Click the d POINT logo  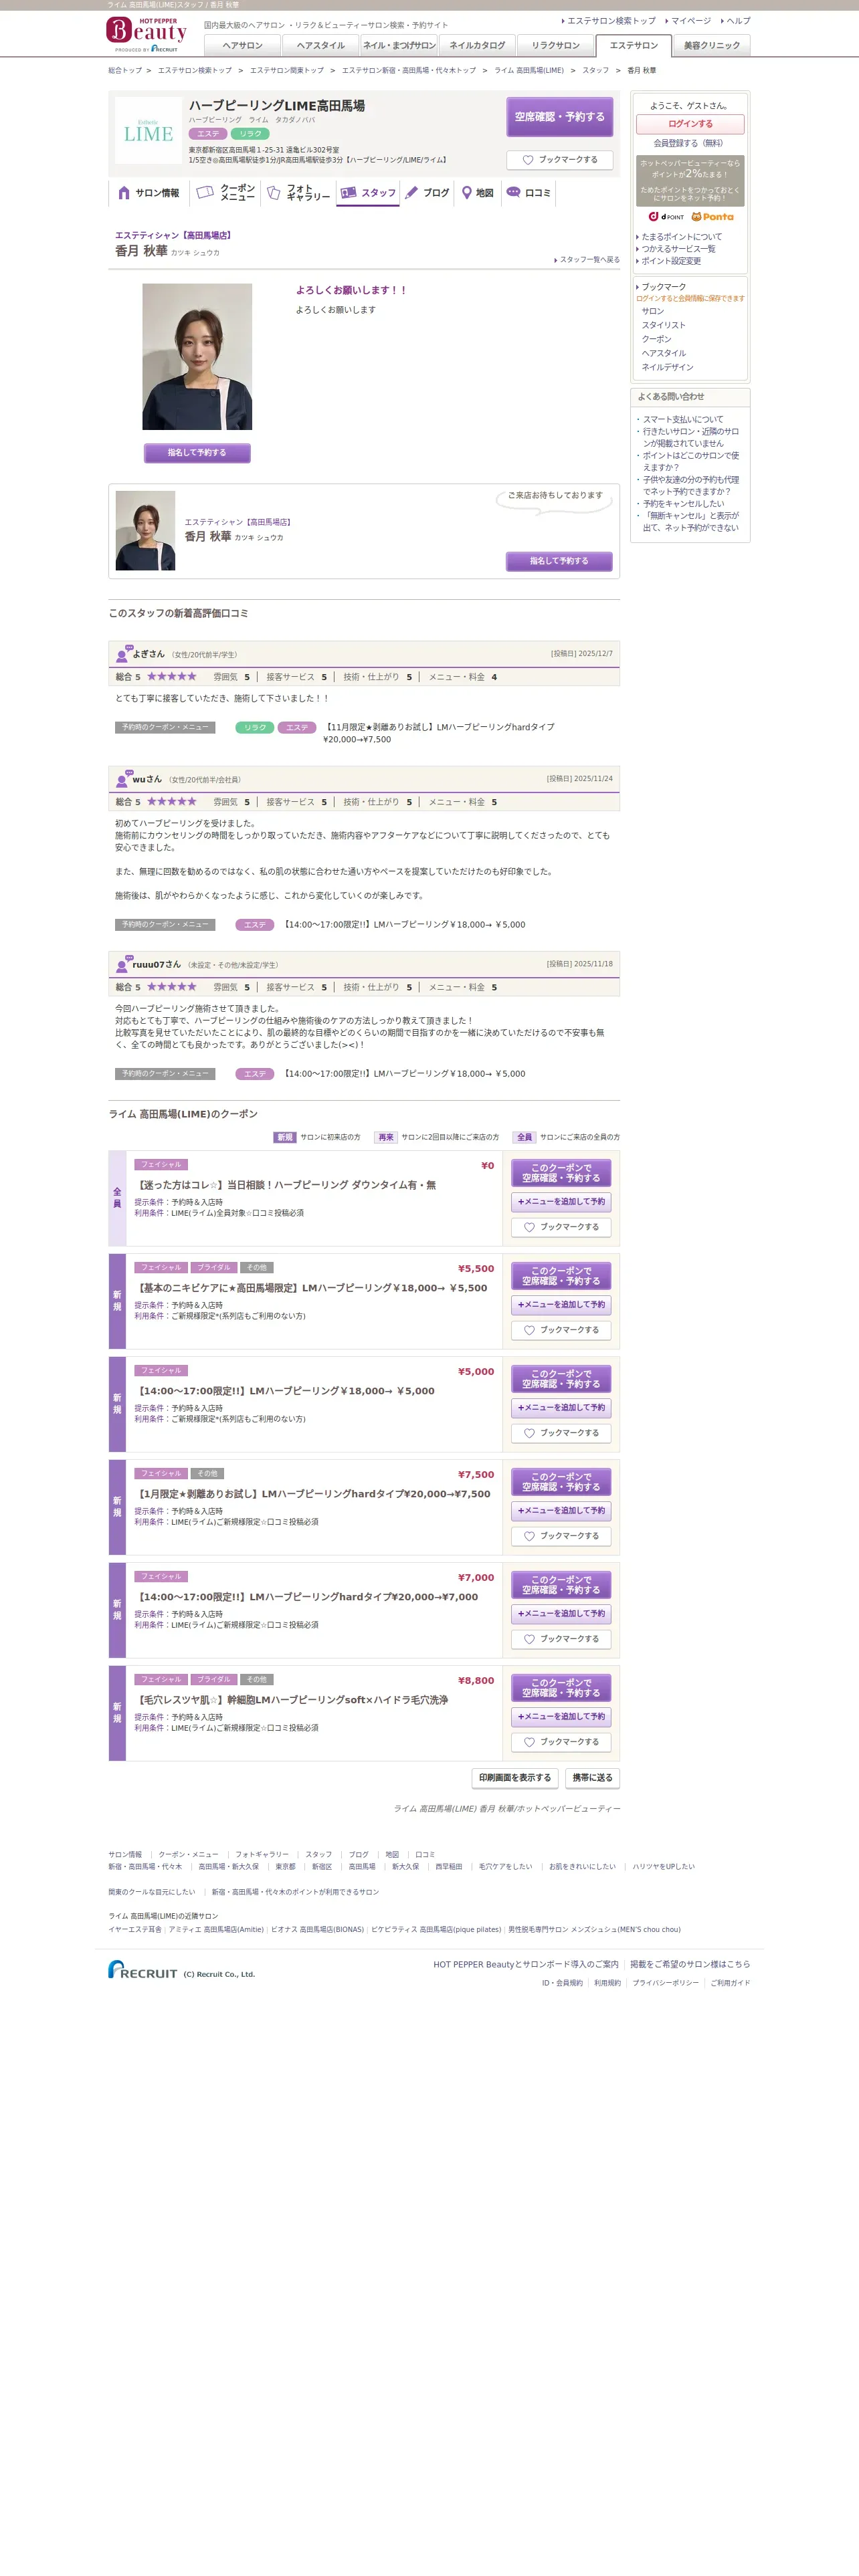tap(666, 216)
